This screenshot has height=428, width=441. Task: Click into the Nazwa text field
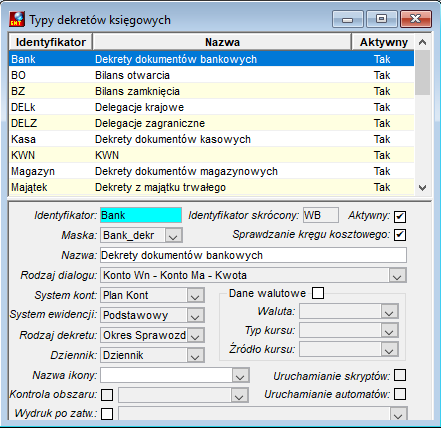(x=253, y=255)
